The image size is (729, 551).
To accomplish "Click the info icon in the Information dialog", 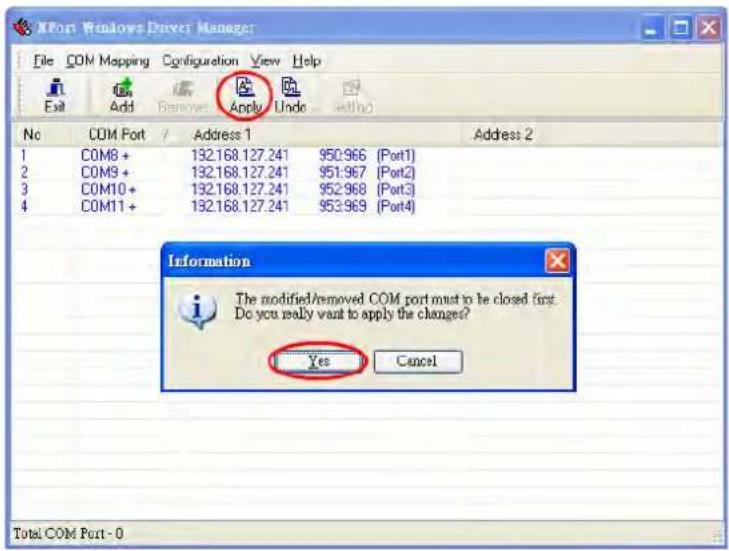I will tap(198, 311).
